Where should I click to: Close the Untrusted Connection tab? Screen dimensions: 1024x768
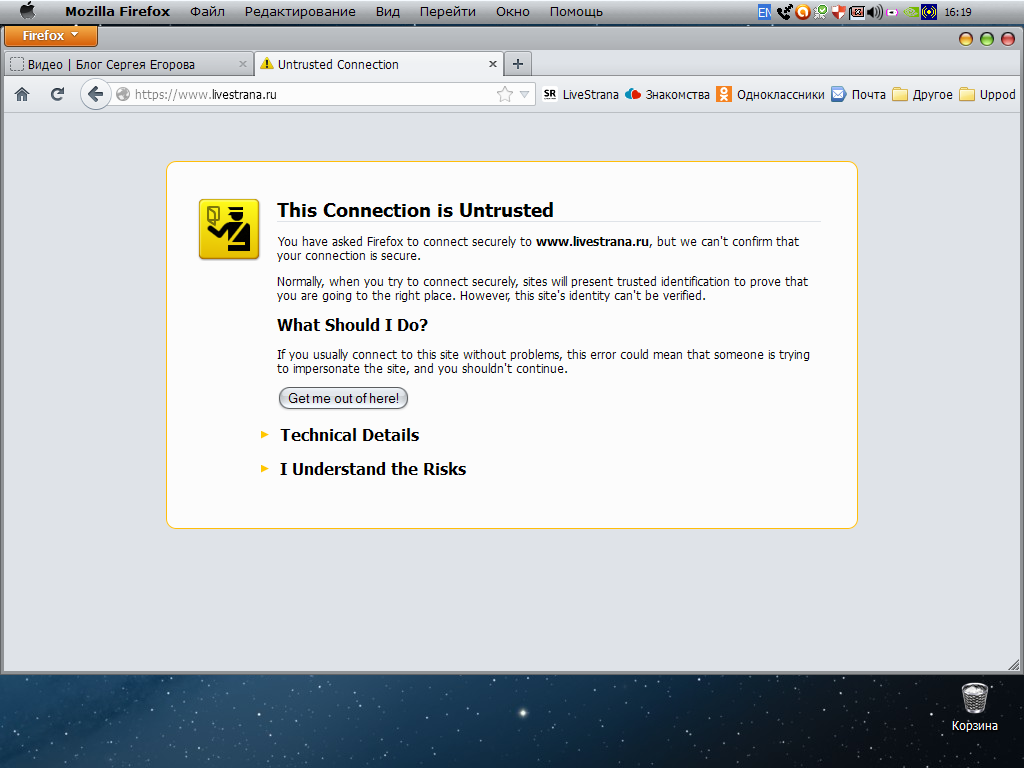point(492,64)
